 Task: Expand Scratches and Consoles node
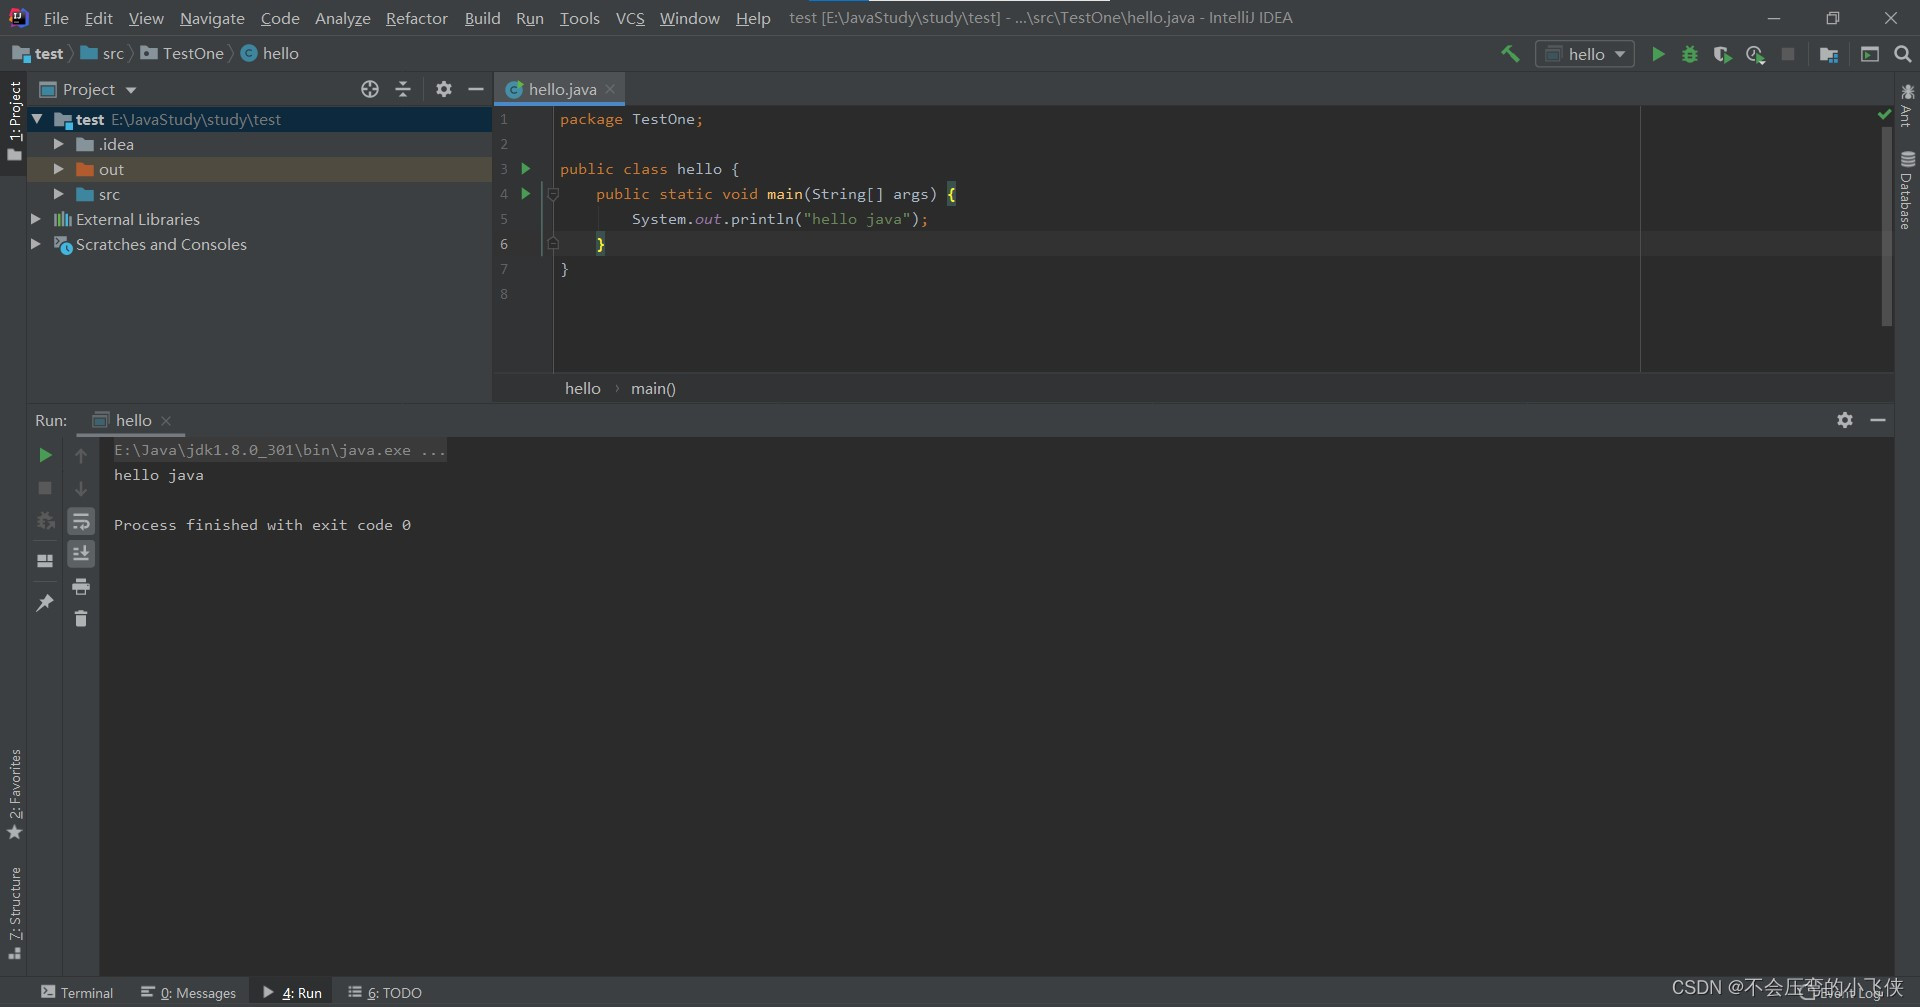pyautogui.click(x=36, y=244)
